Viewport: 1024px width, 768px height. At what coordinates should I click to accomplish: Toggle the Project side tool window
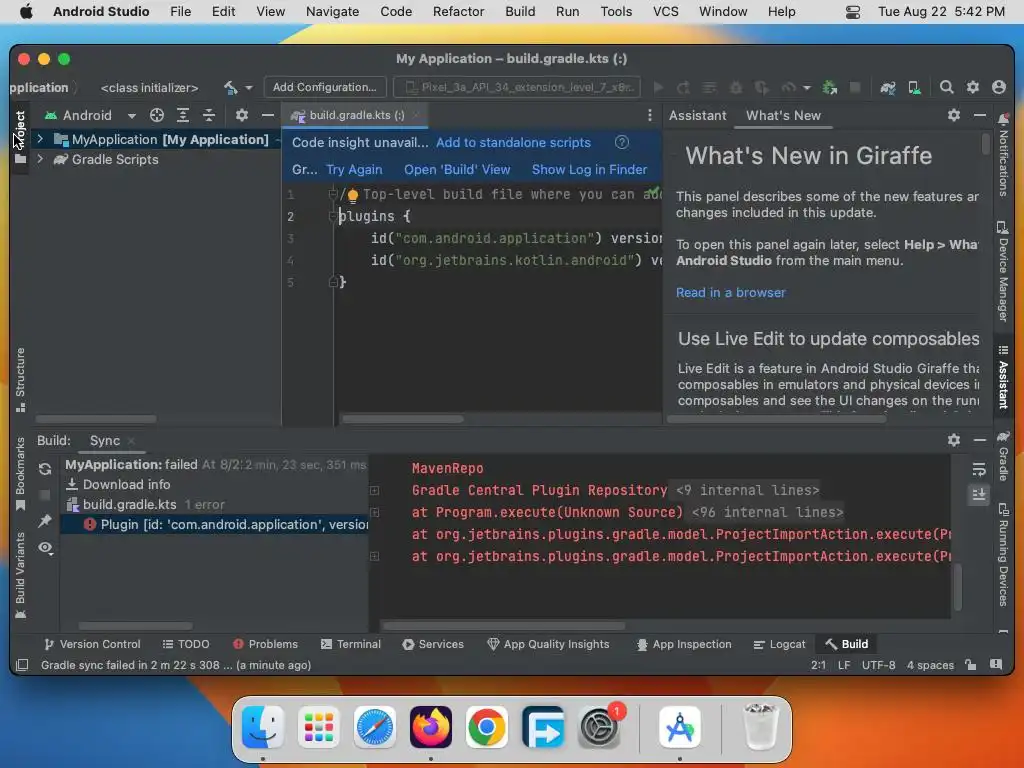coord(20,137)
